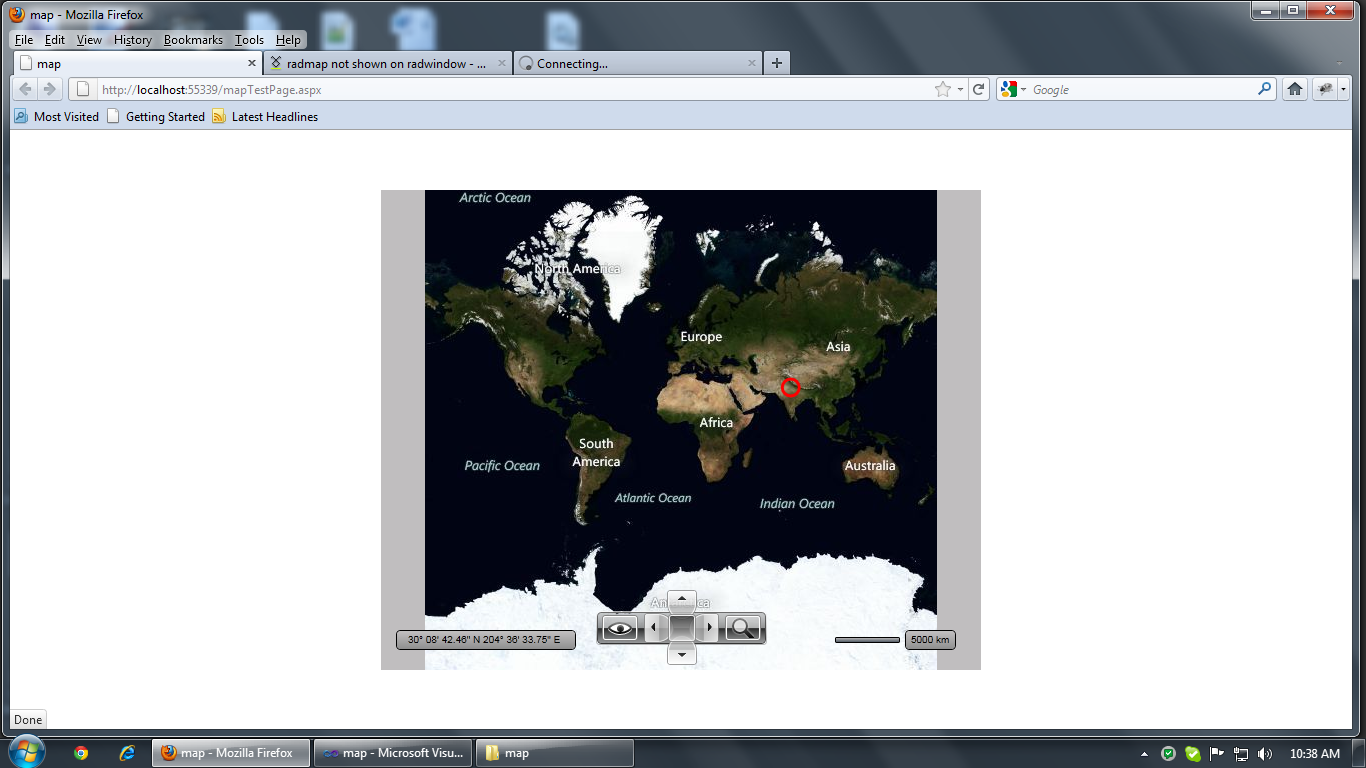This screenshot has height=768, width=1366.
Task: Open a new tab with plus button
Action: point(777,63)
